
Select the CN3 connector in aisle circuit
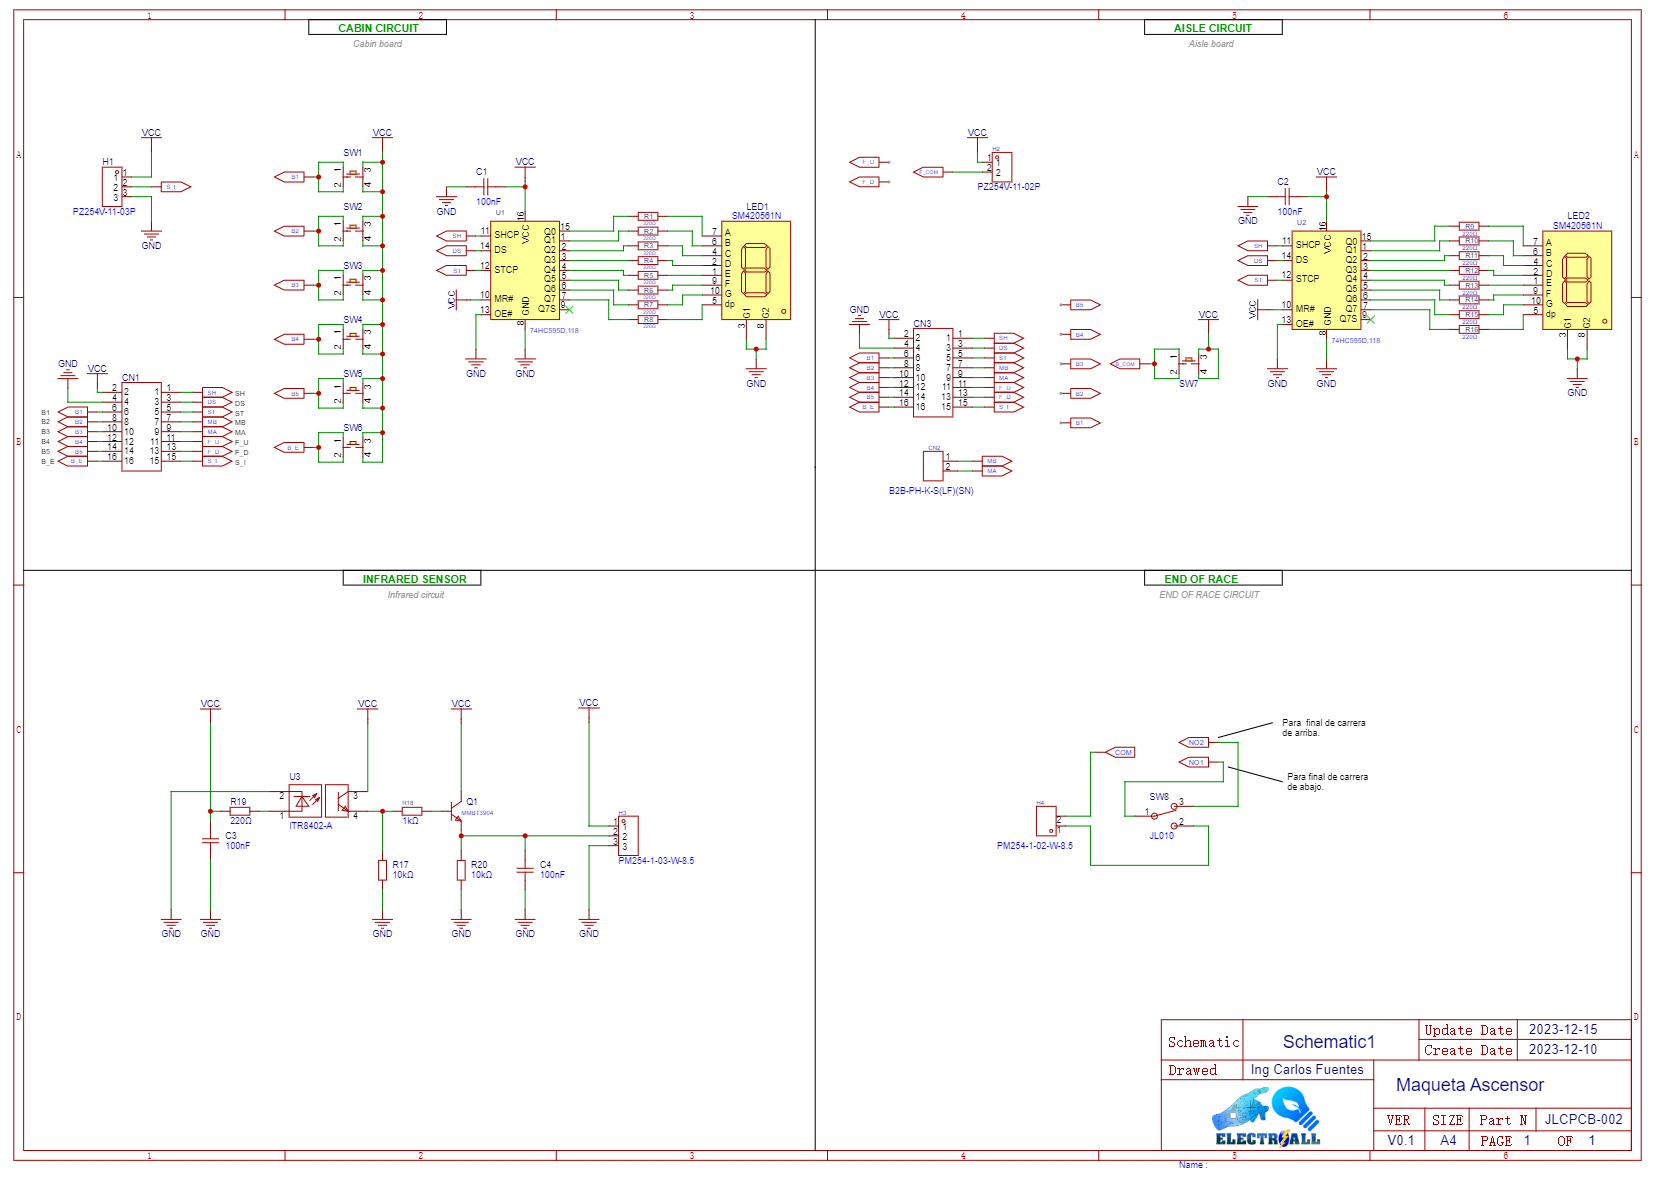932,372
